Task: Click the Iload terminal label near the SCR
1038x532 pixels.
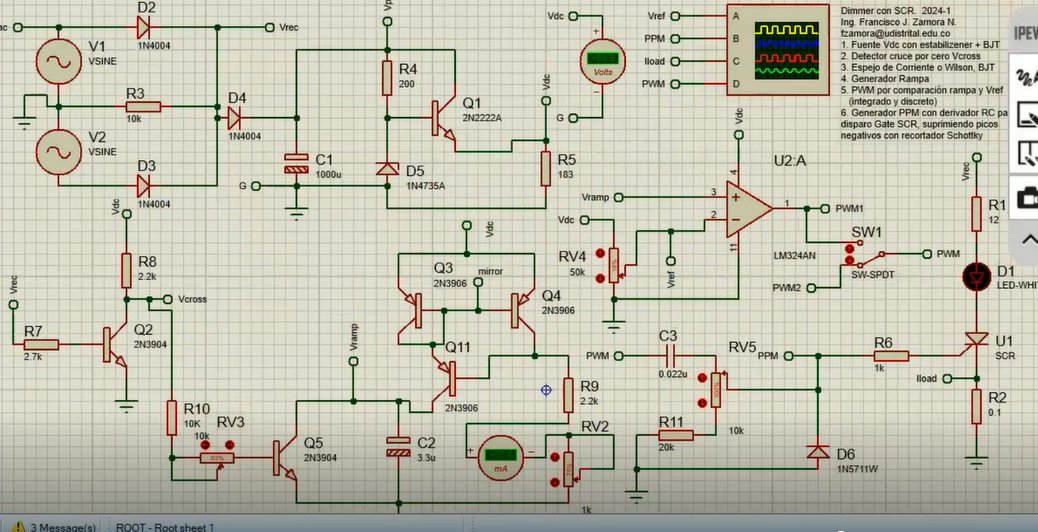Action: [x=926, y=378]
